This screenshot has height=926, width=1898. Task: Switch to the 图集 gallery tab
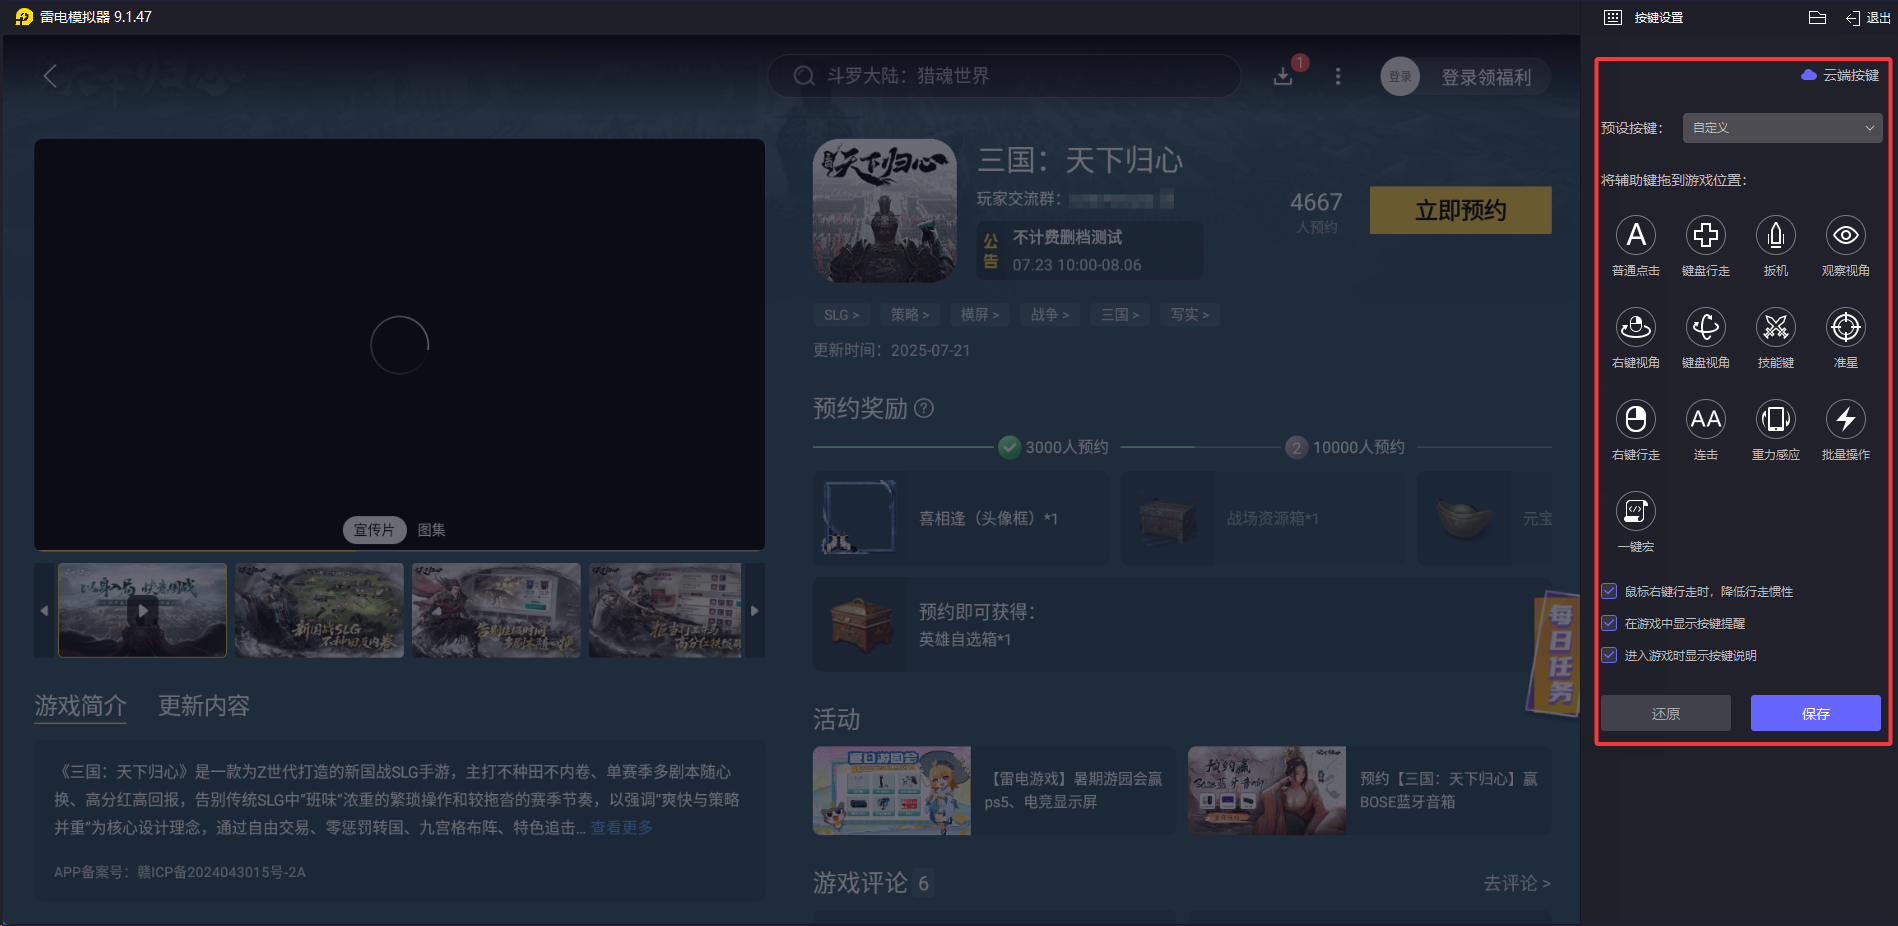[431, 530]
